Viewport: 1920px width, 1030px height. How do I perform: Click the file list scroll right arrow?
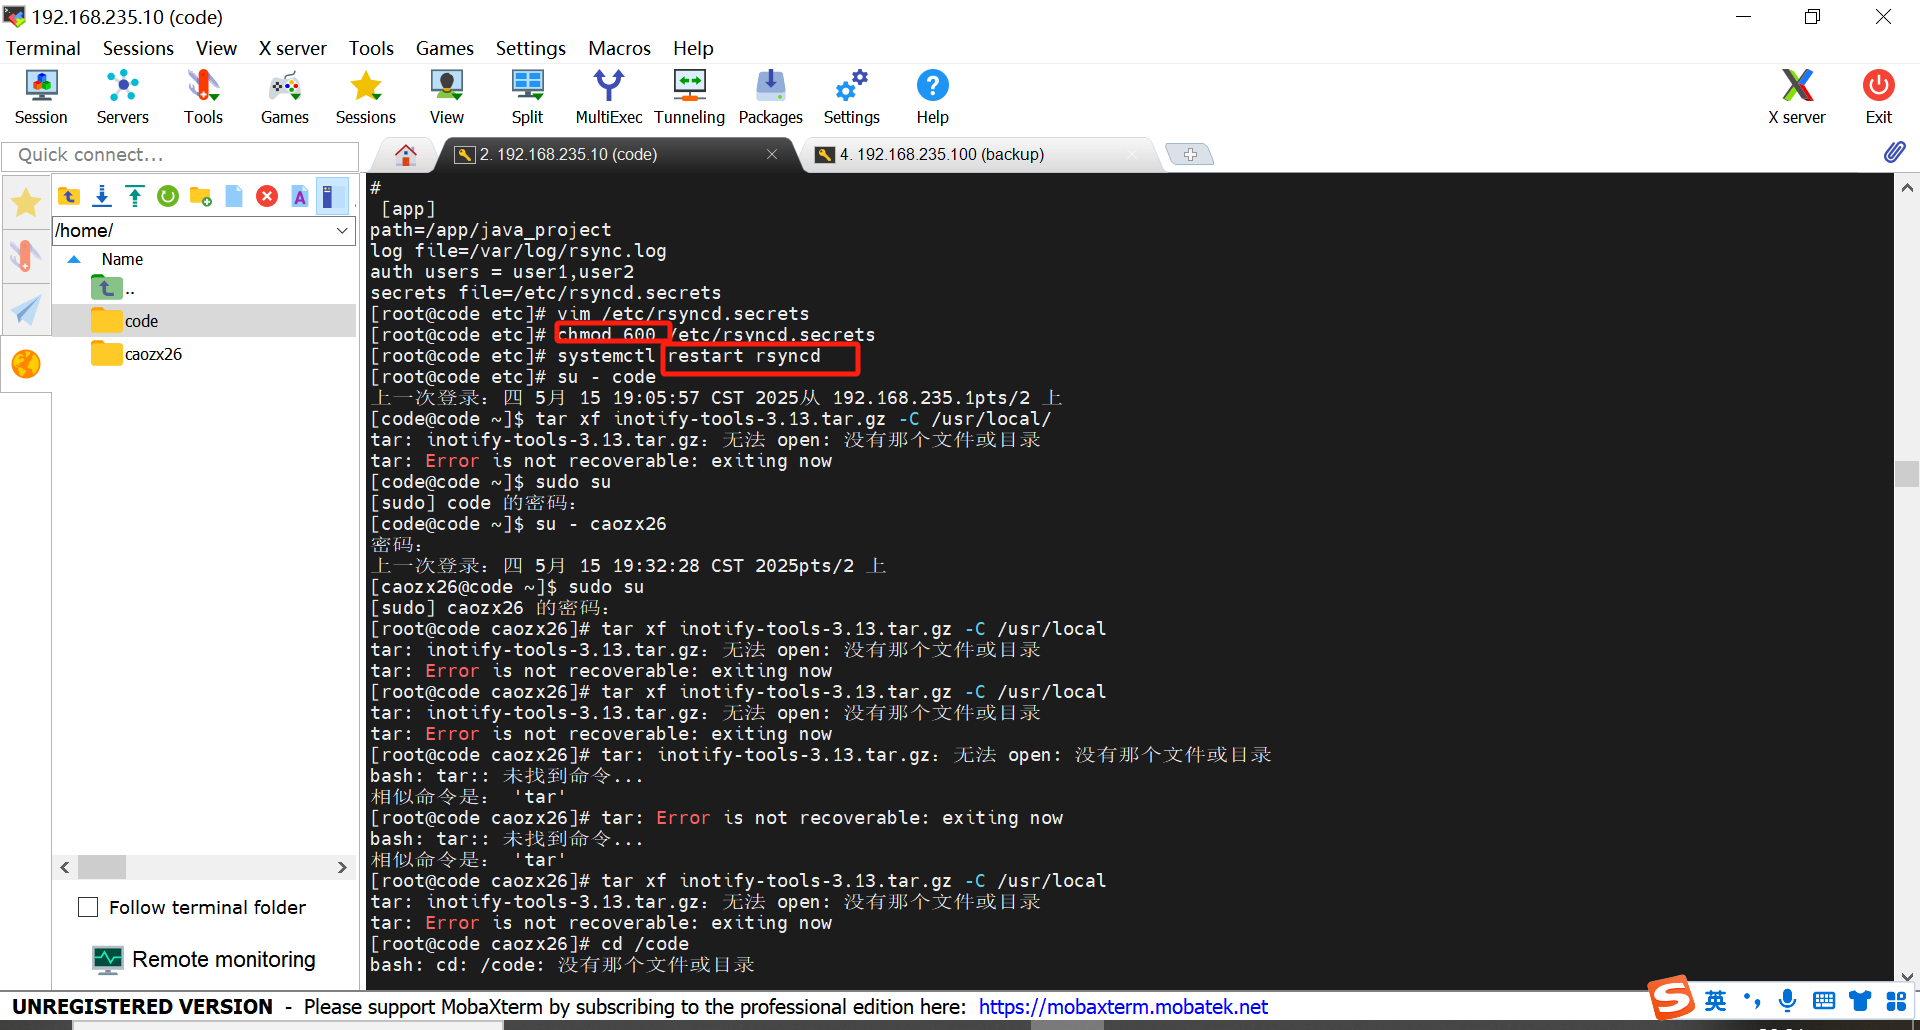342,867
